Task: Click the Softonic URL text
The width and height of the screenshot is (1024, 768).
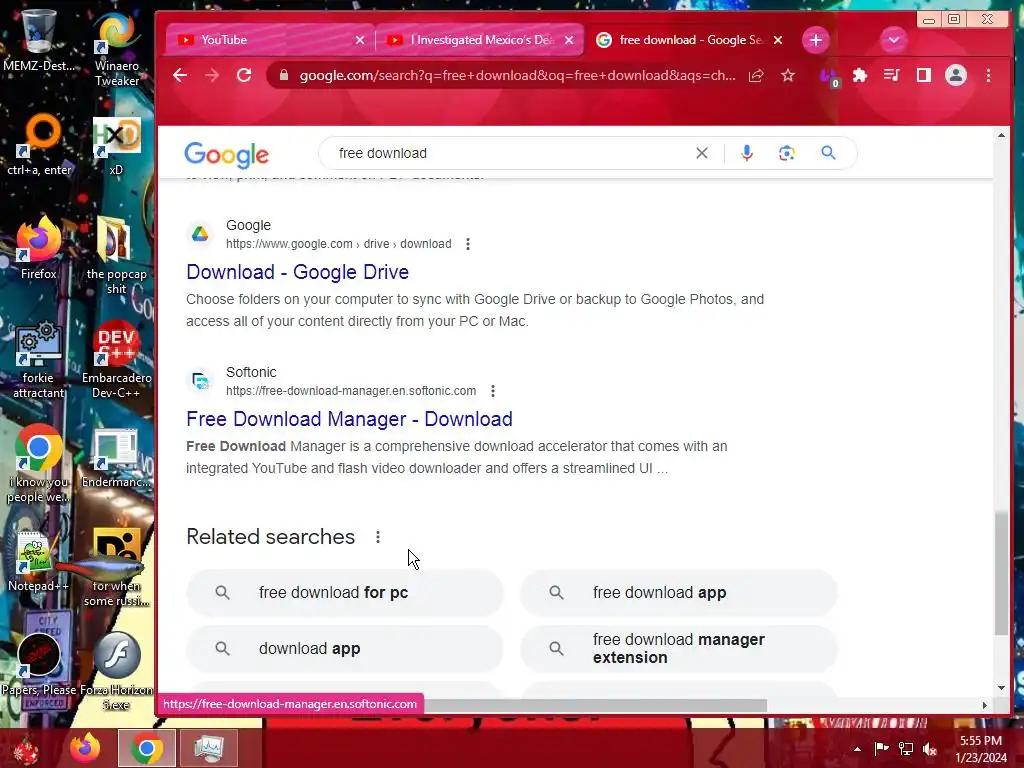Action: [x=351, y=391]
